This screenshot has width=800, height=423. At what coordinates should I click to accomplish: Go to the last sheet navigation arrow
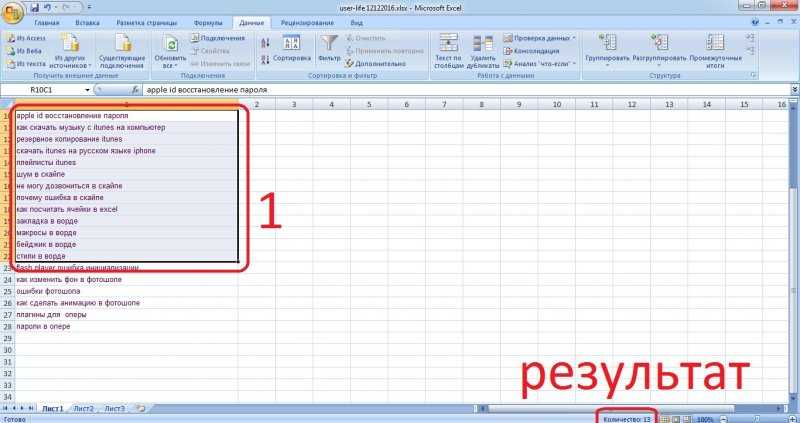click(32, 409)
